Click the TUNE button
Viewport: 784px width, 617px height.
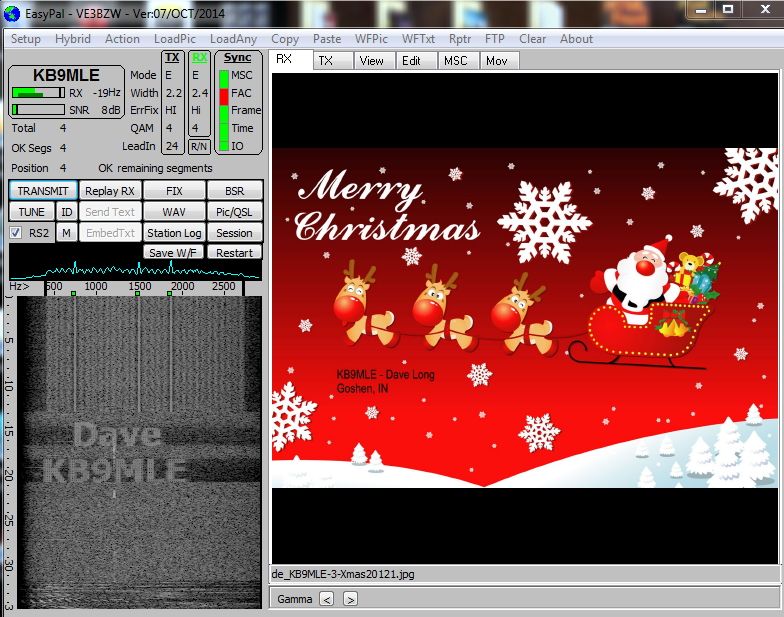32,212
